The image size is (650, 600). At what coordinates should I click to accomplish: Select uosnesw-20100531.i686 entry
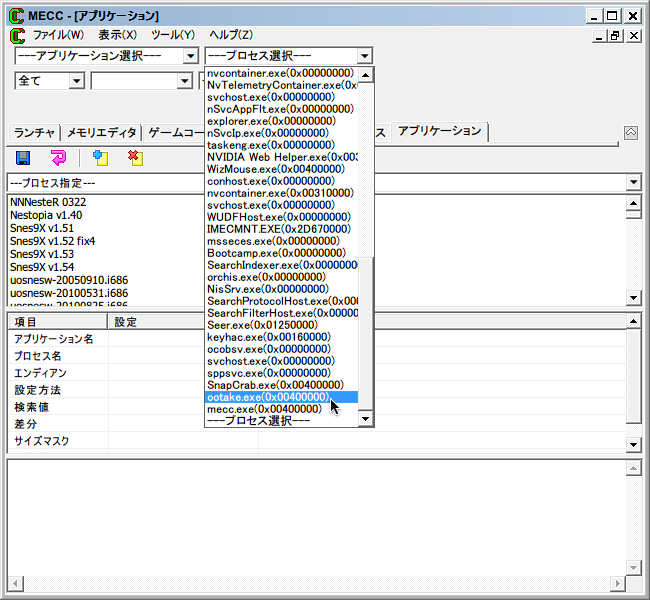[x=69, y=293]
